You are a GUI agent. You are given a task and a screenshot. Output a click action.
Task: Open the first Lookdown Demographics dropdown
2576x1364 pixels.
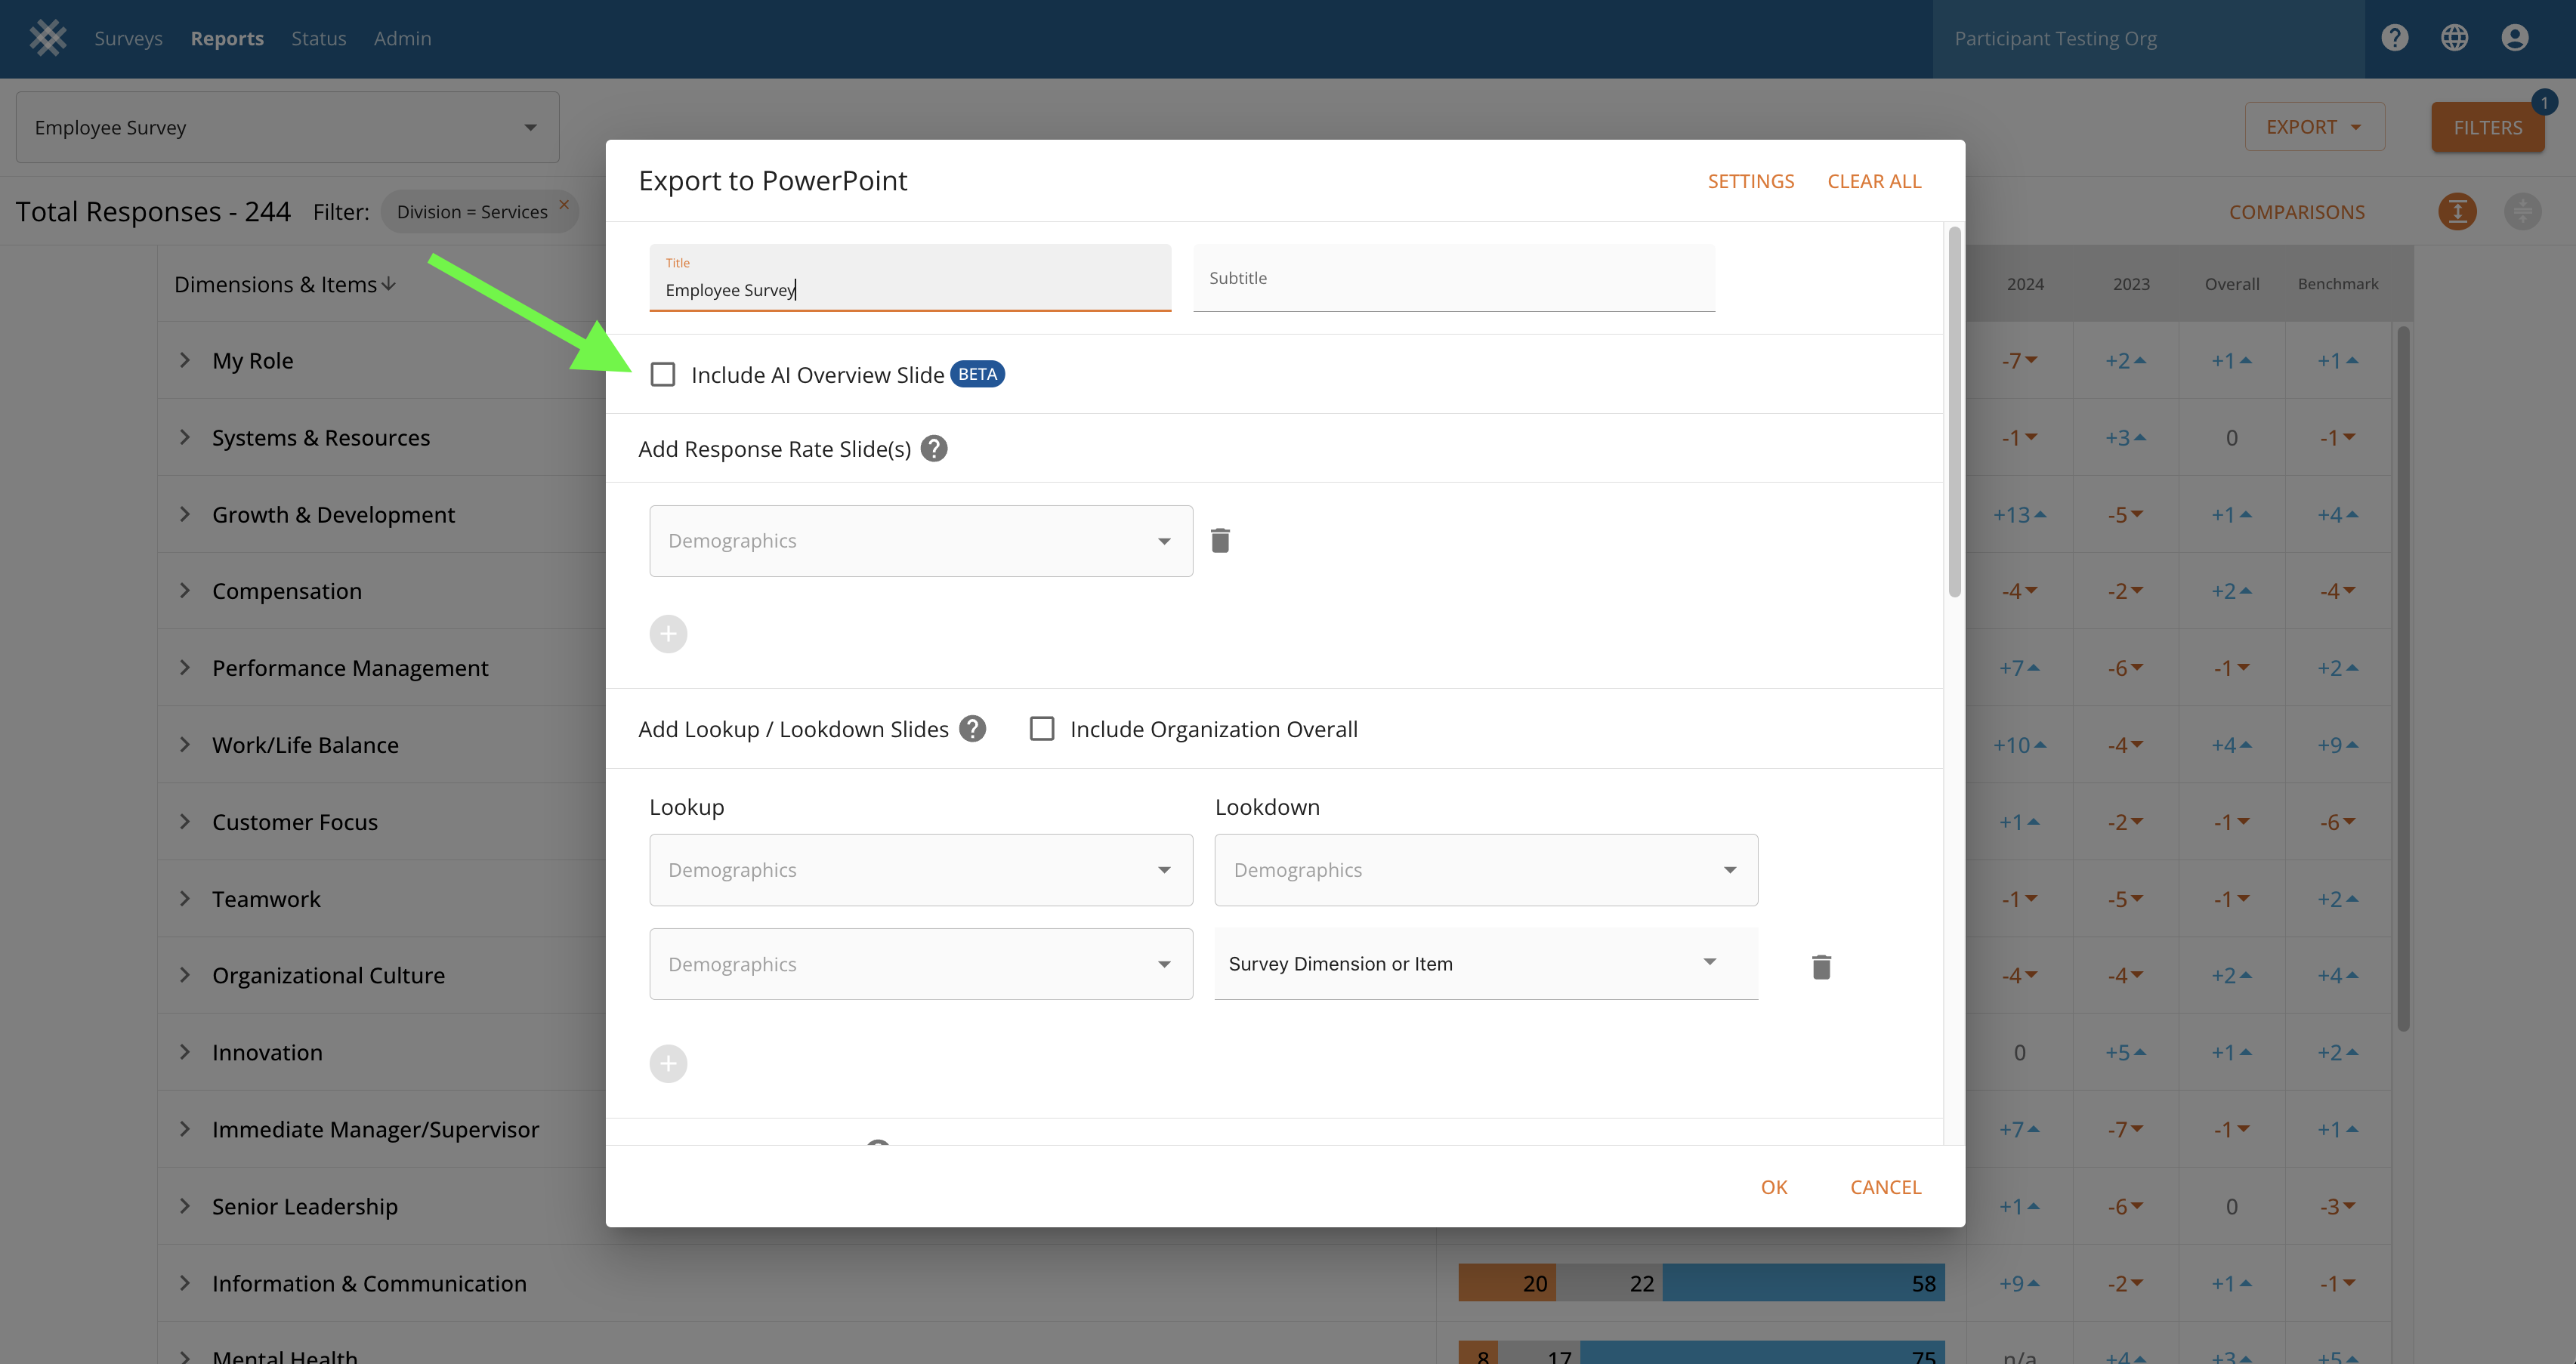coord(1485,870)
